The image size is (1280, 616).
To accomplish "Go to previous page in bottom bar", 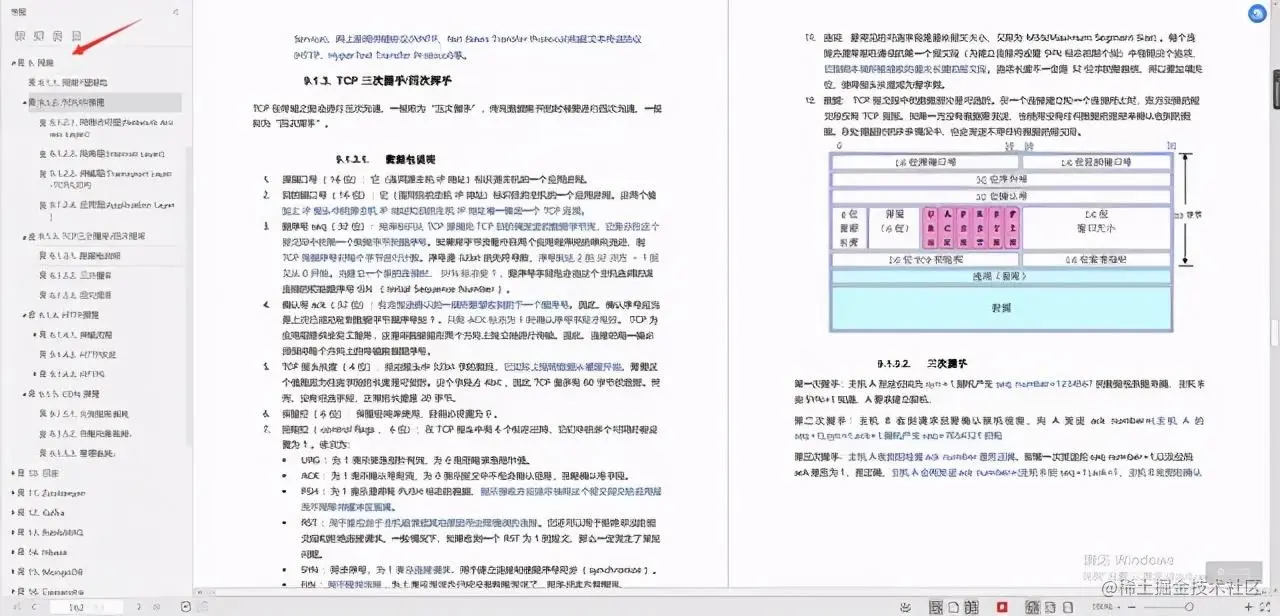I will pos(34,607).
